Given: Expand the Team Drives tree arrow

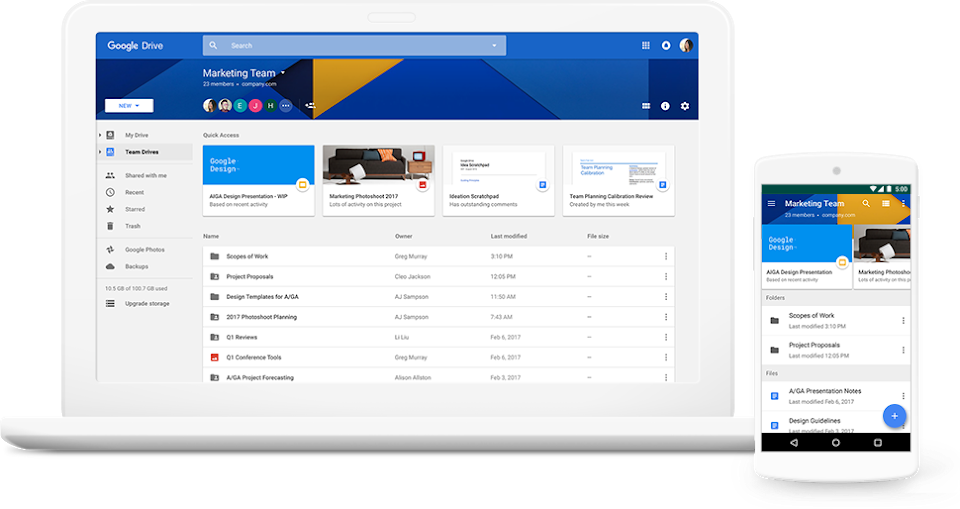Looking at the screenshot, I should [100, 152].
